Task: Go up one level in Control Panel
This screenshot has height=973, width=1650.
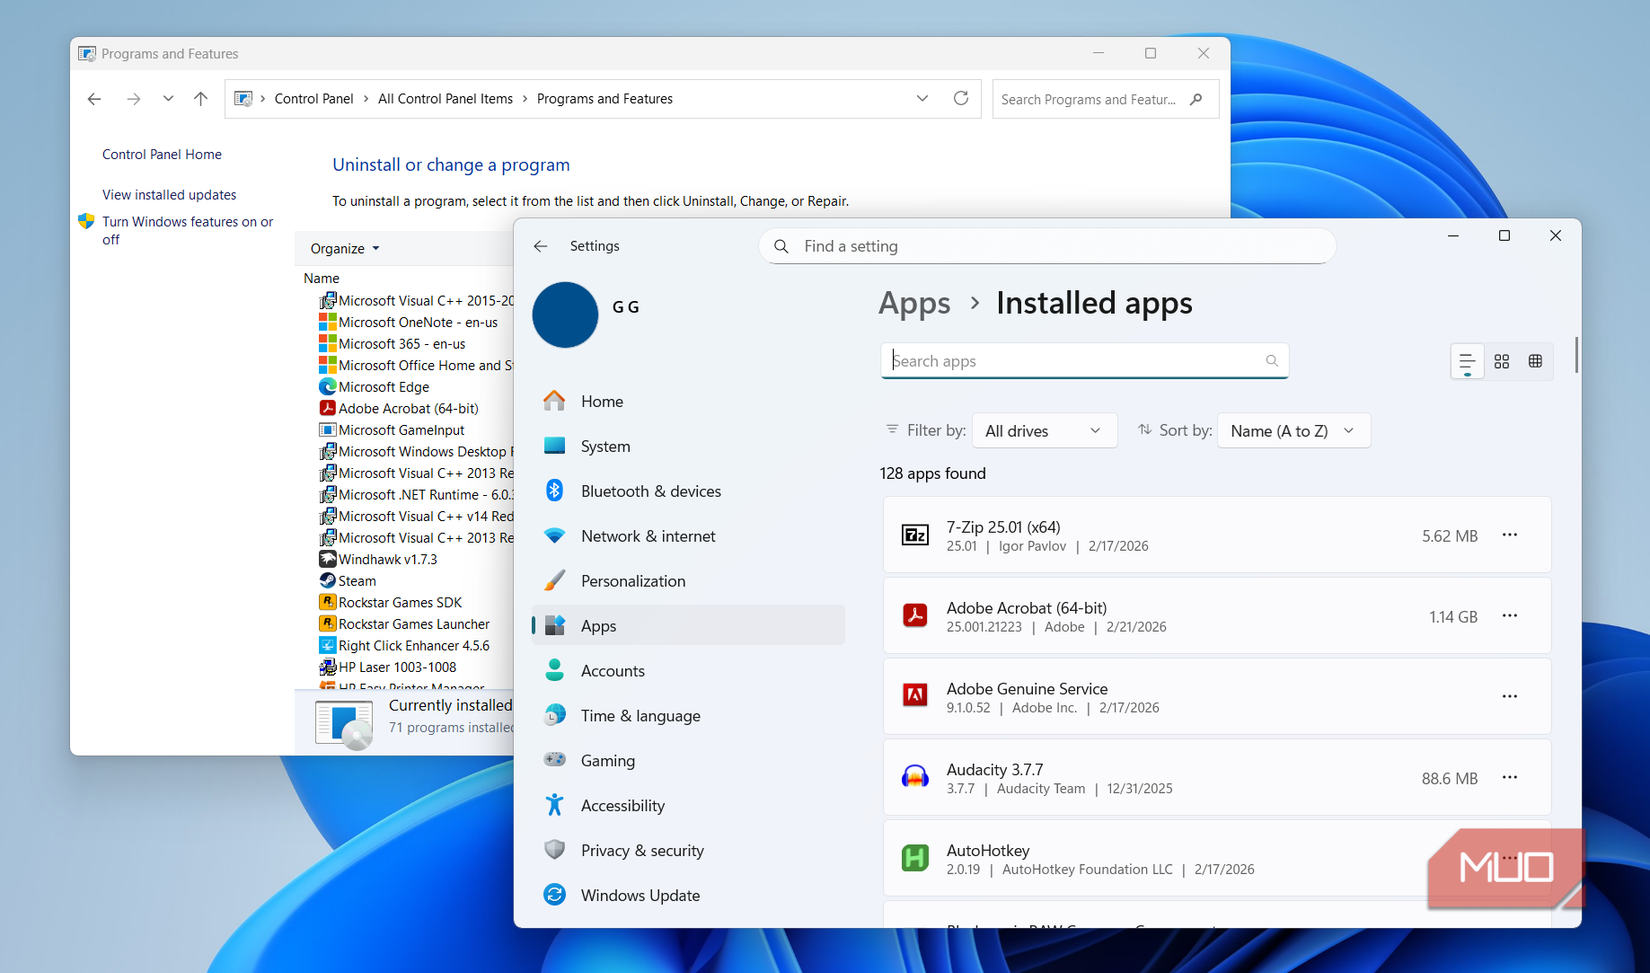Action: click(201, 98)
